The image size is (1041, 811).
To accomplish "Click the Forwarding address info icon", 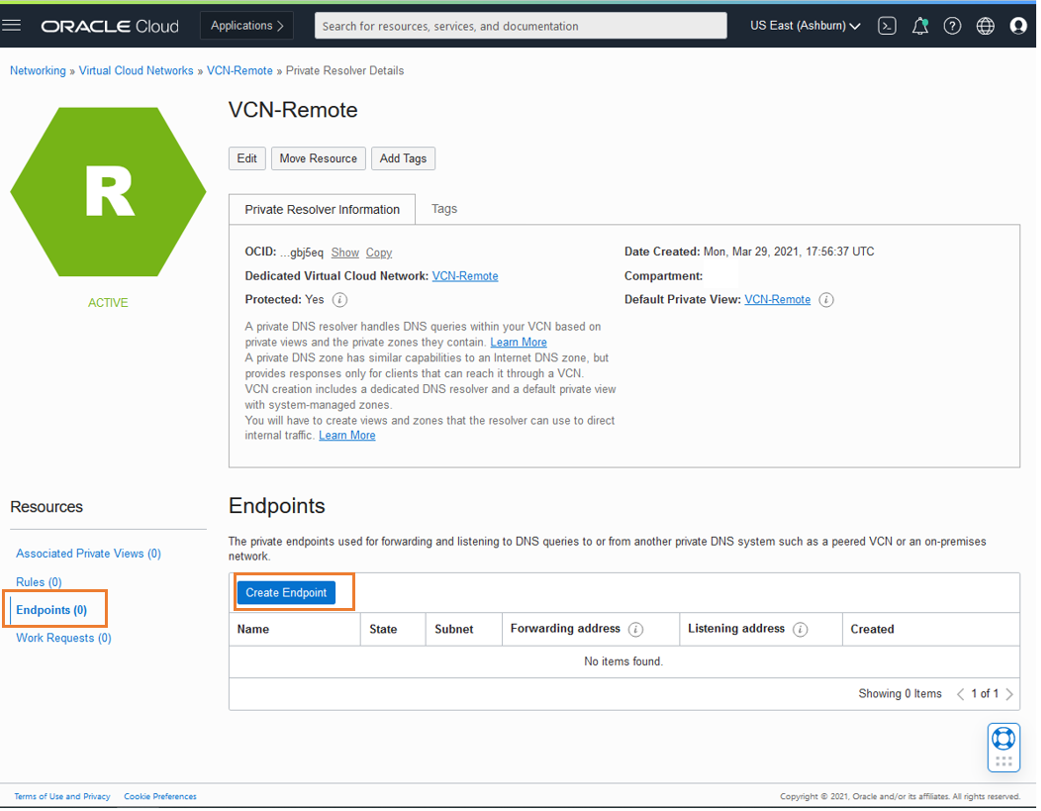I will tap(635, 630).
